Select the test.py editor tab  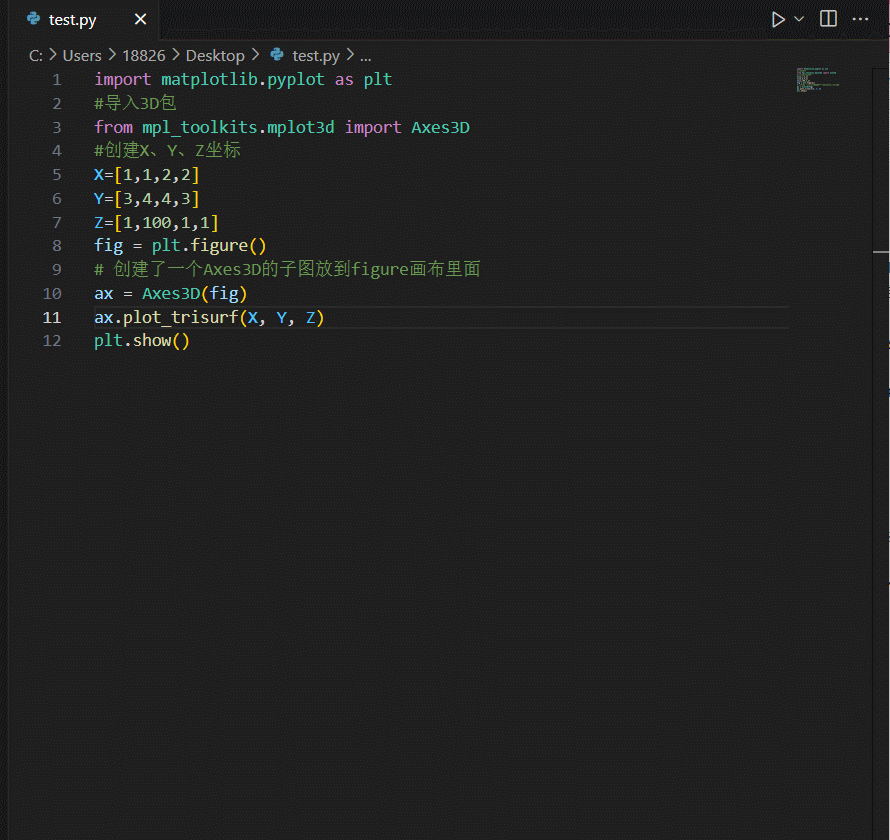pos(84,20)
